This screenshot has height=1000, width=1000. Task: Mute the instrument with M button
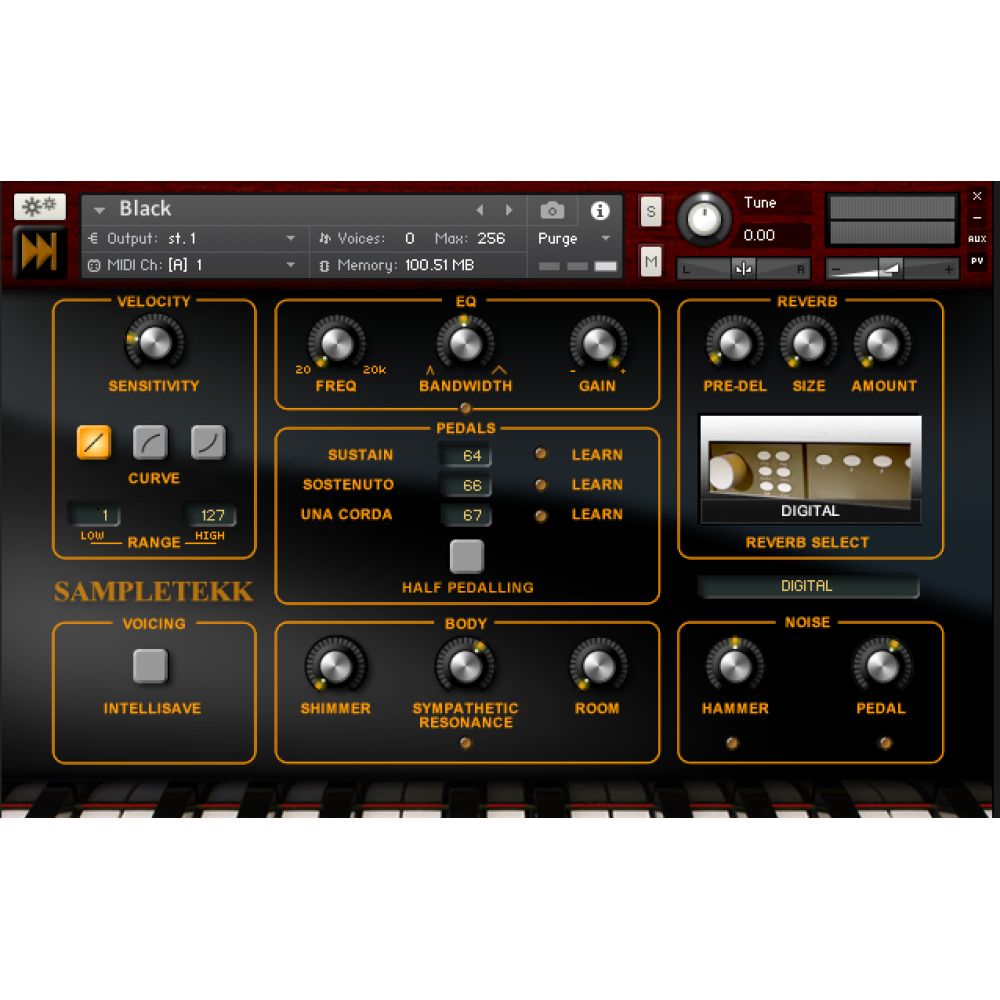(x=651, y=261)
